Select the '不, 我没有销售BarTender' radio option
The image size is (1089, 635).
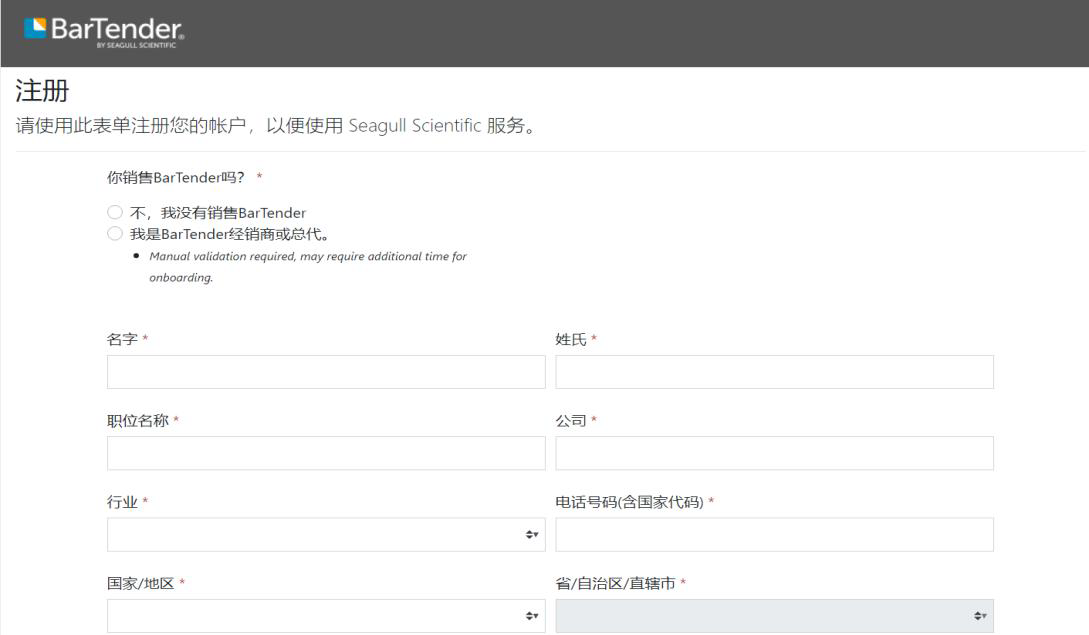click(x=115, y=212)
